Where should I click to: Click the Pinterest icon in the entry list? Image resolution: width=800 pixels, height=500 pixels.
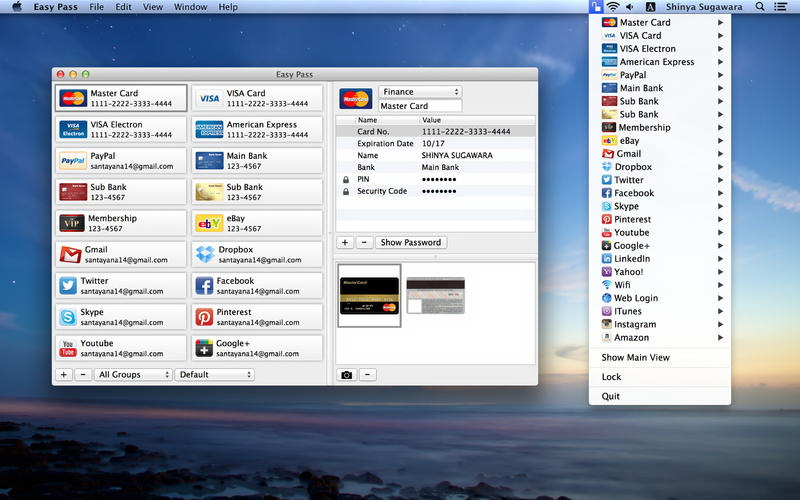pos(205,316)
